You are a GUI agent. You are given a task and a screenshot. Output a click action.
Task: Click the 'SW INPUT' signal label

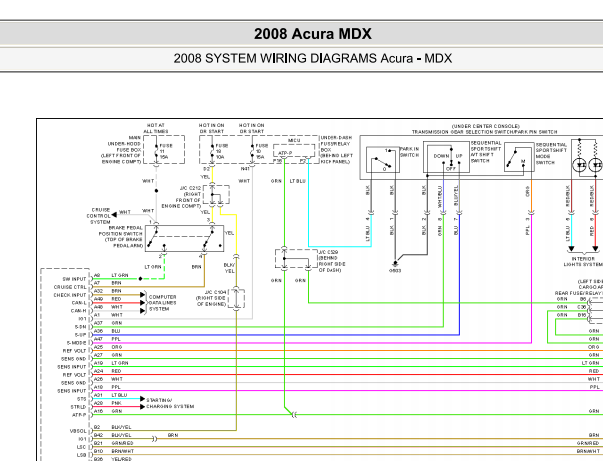click(x=74, y=279)
